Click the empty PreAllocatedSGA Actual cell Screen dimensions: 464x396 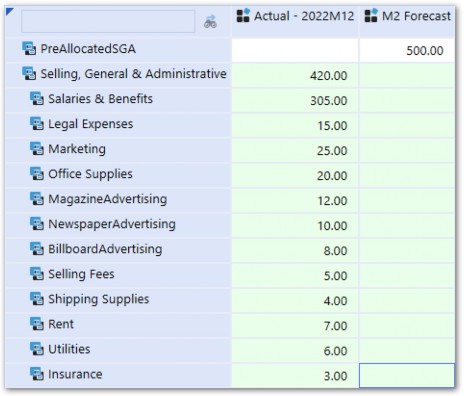295,50
